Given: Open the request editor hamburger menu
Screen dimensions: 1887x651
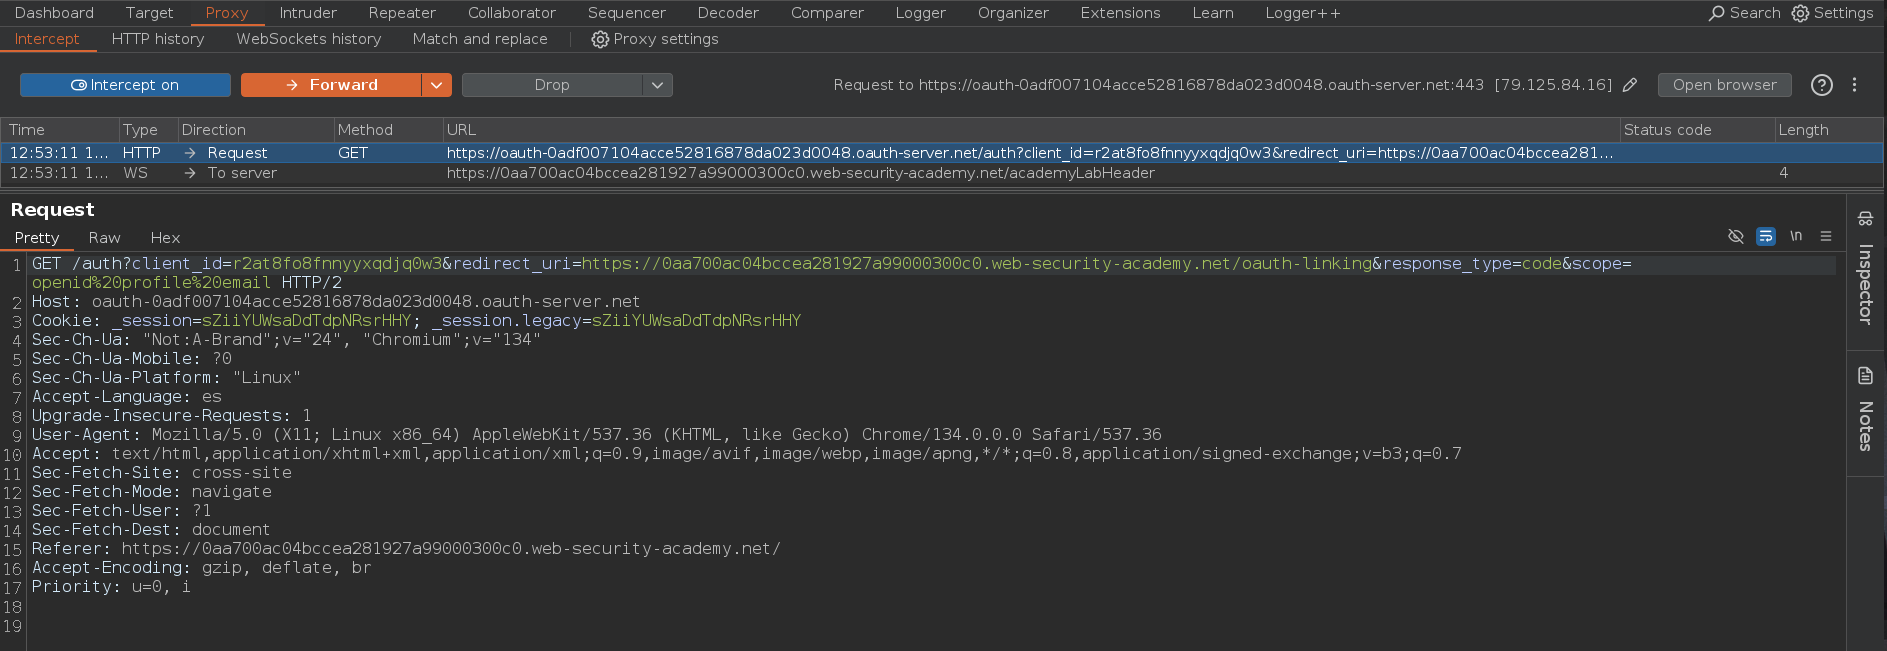Looking at the screenshot, I should [1826, 236].
